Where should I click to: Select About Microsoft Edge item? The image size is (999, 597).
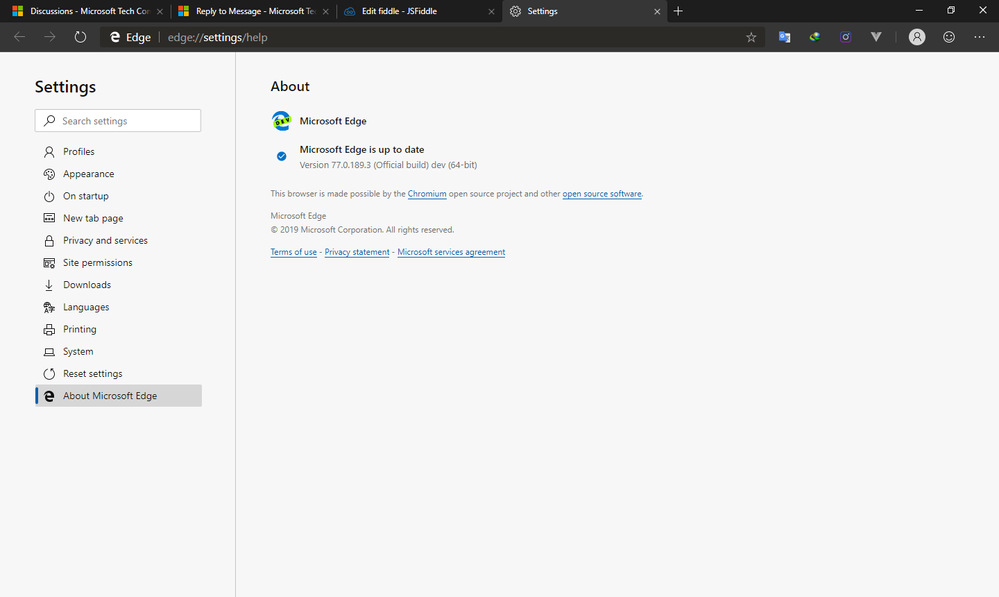119,396
